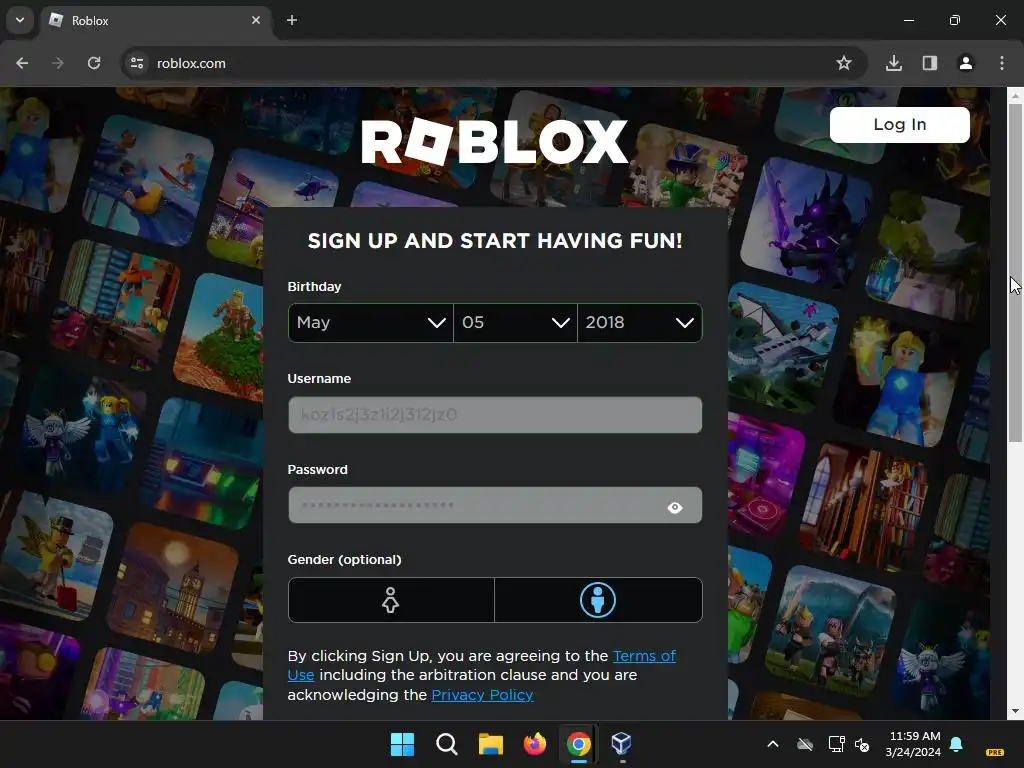Minimize the Chrome window
Viewport: 1024px width, 768px height.
coord(908,20)
